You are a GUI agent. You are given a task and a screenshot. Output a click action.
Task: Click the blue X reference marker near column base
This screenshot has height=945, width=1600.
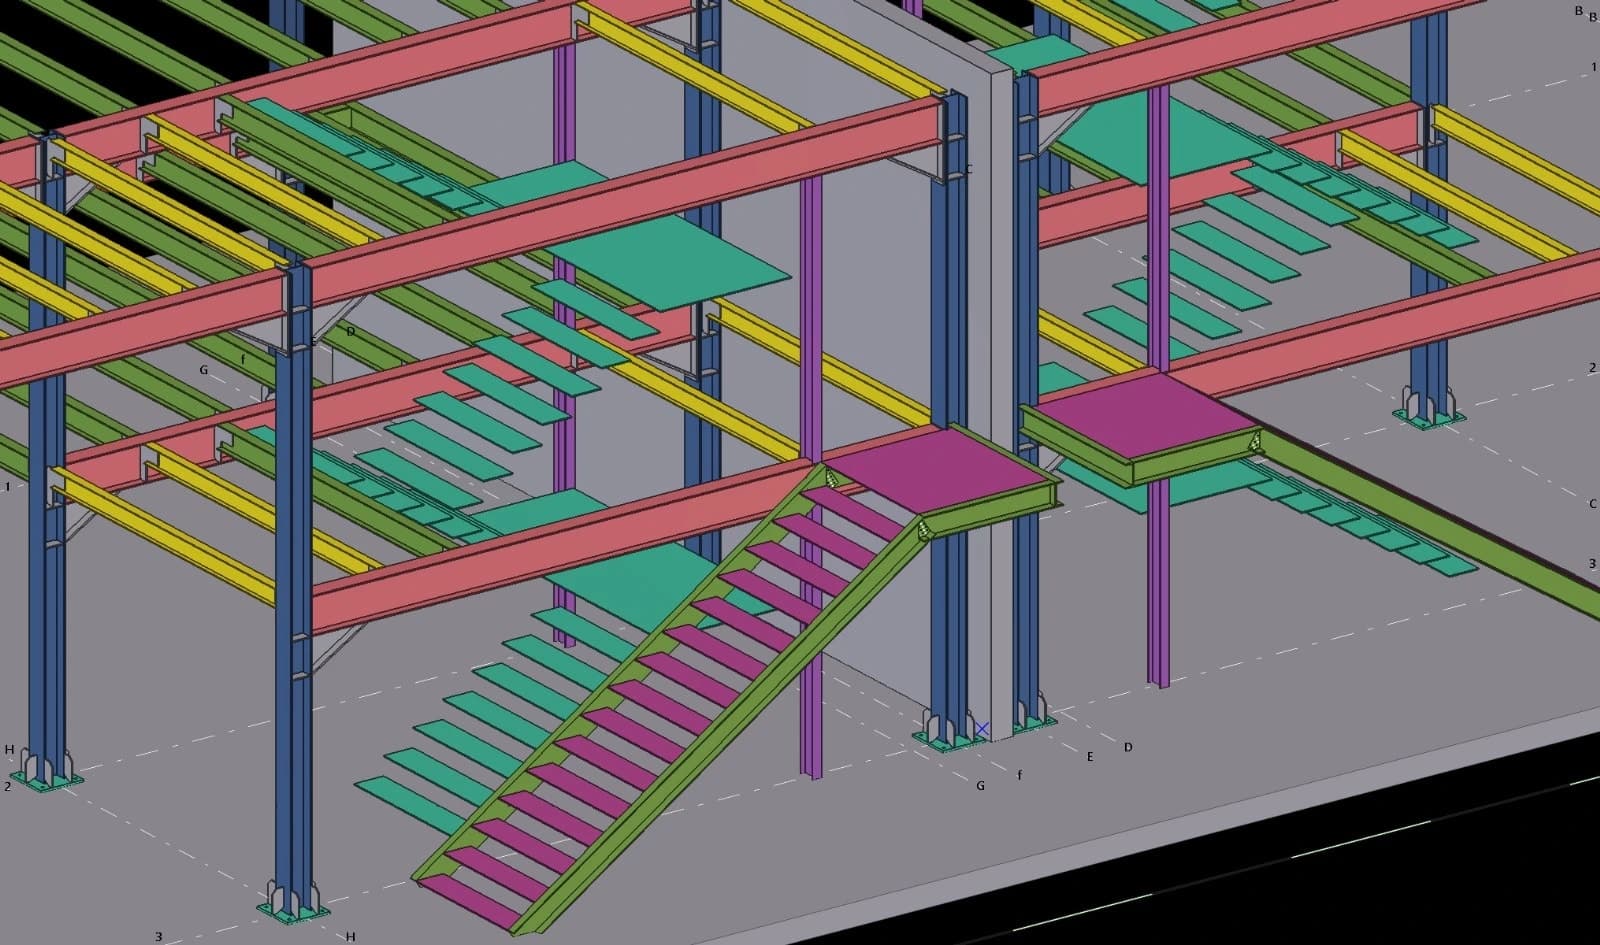982,727
